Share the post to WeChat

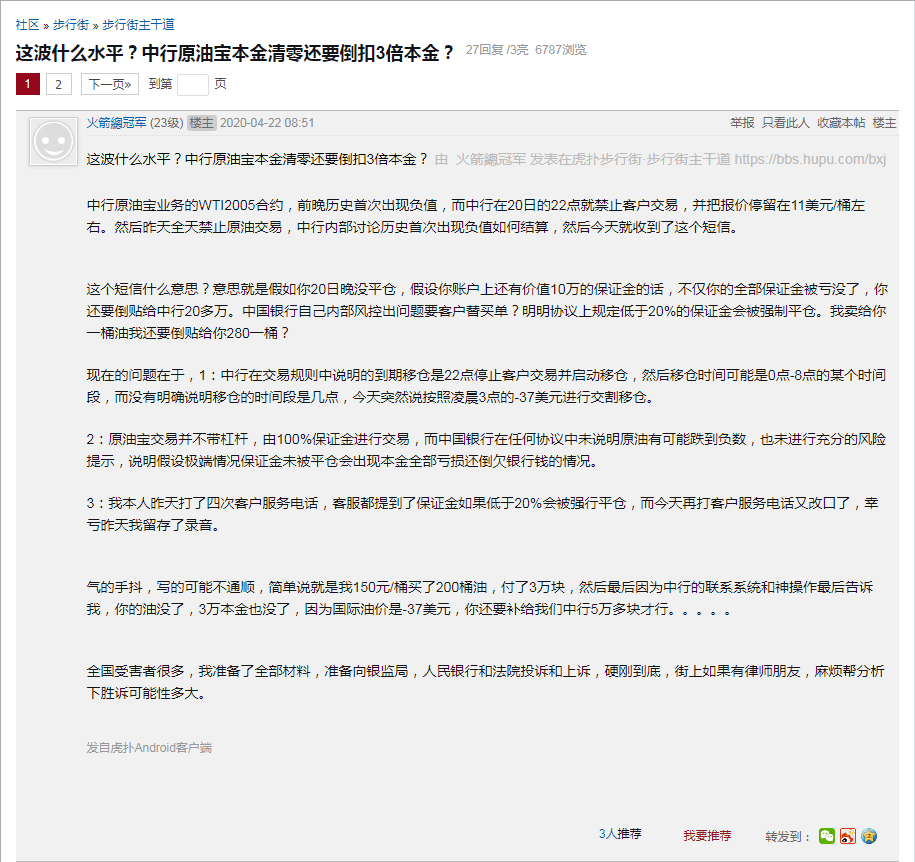pyautogui.click(x=827, y=836)
